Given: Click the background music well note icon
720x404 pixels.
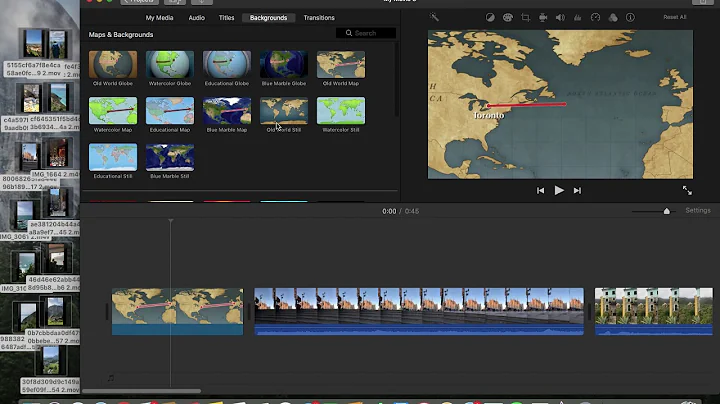Looking at the screenshot, I should pyautogui.click(x=111, y=378).
